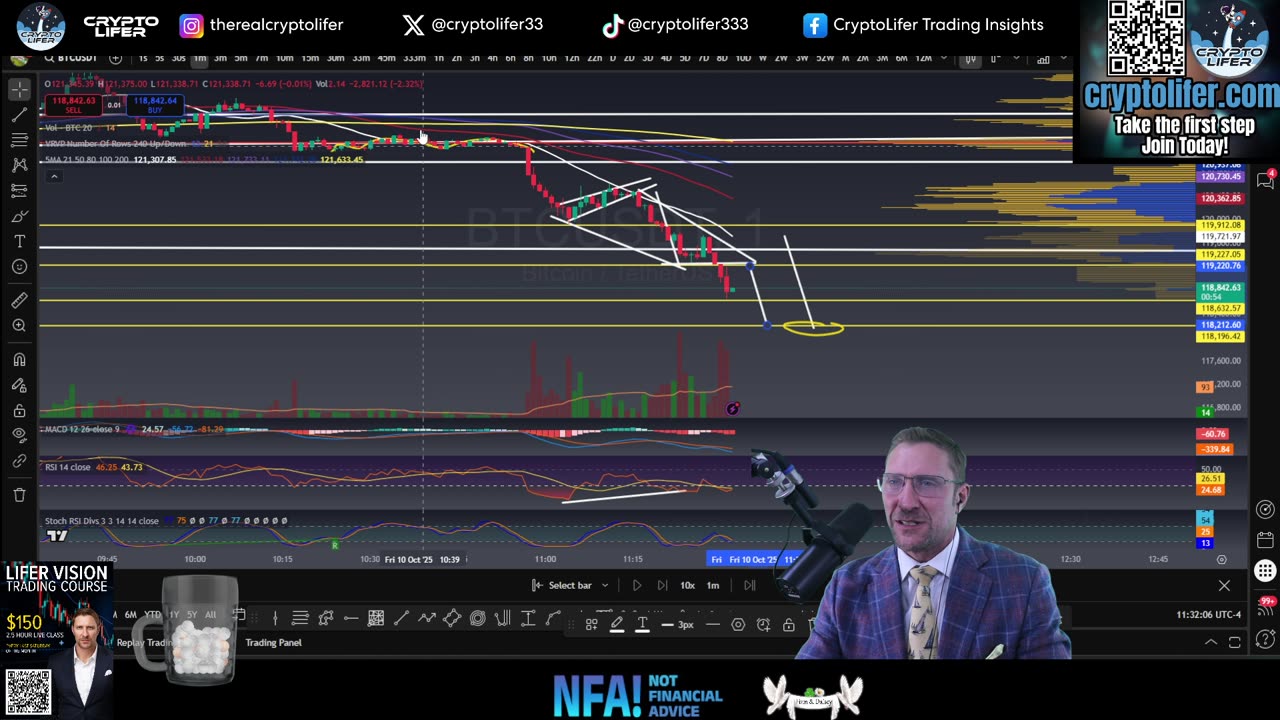This screenshot has height=720, width=1280.
Task: Collapse the indicator legend with chevron
Action: 54,177
